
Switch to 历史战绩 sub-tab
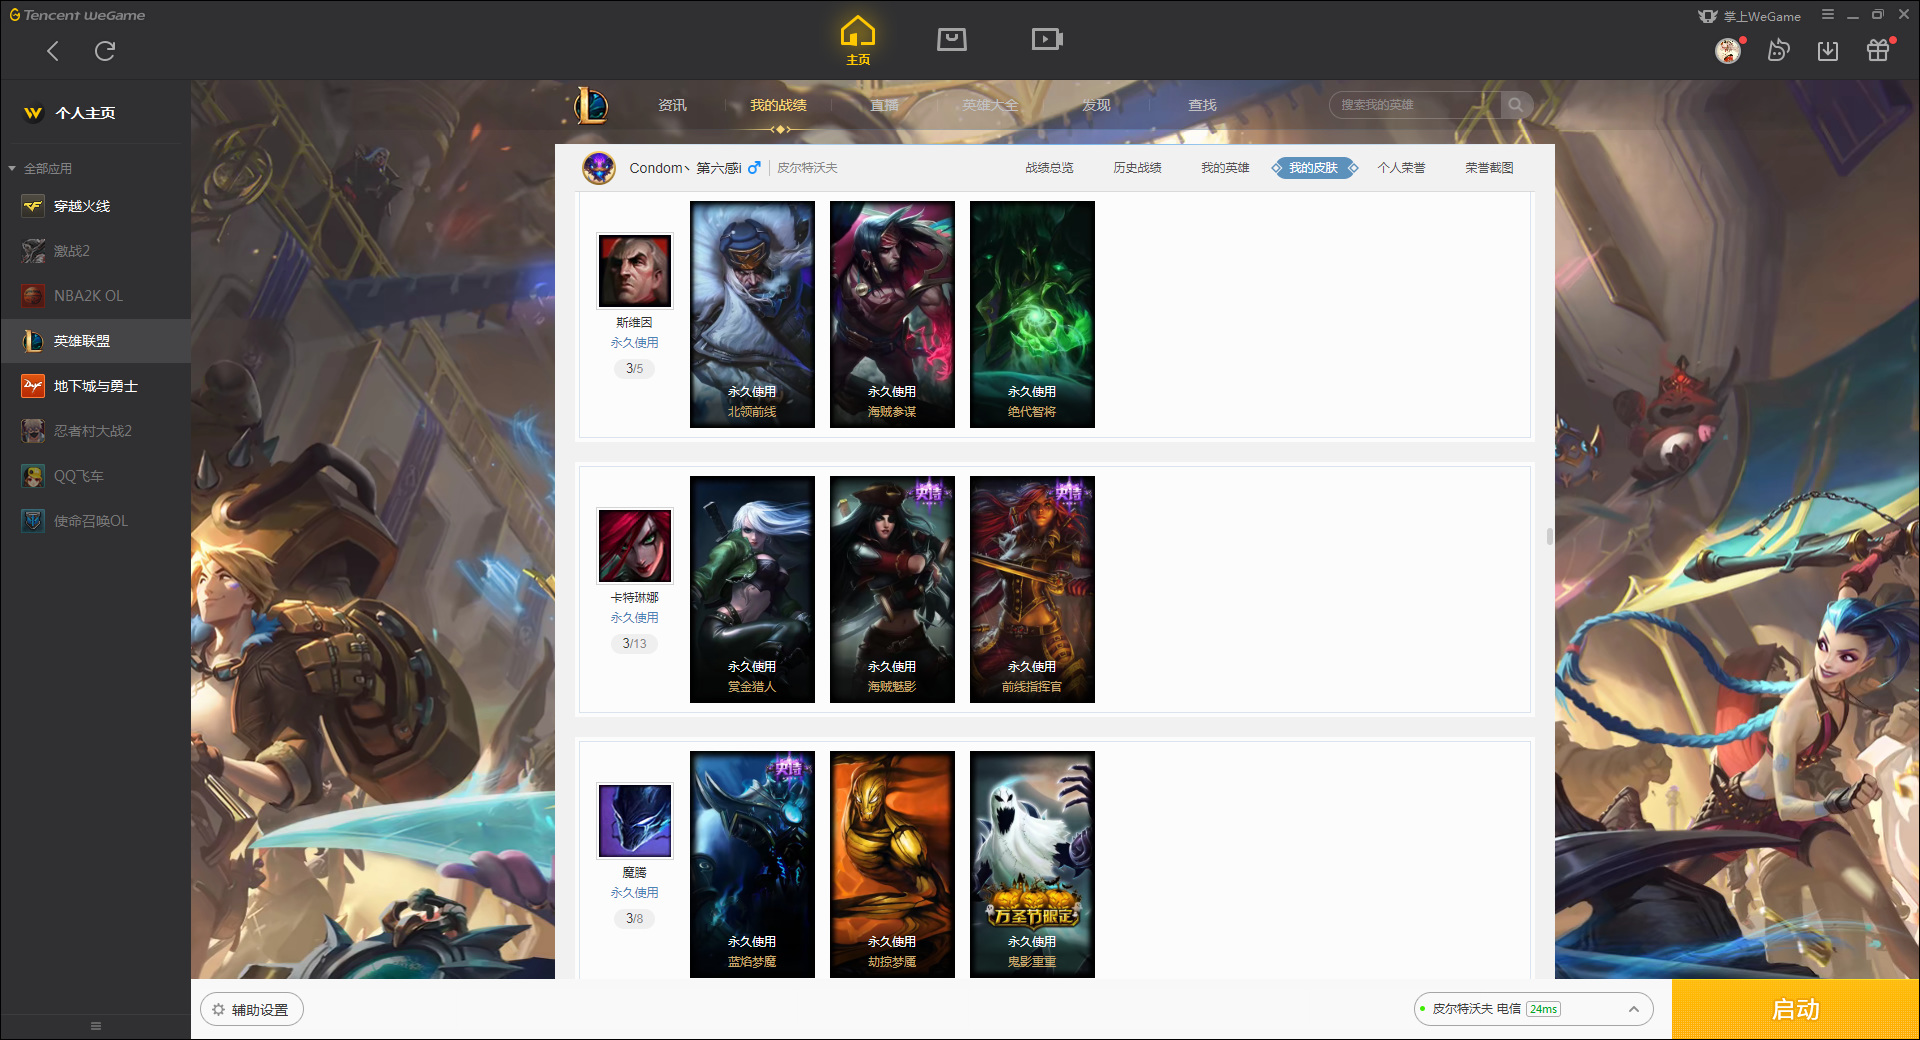(x=1137, y=168)
